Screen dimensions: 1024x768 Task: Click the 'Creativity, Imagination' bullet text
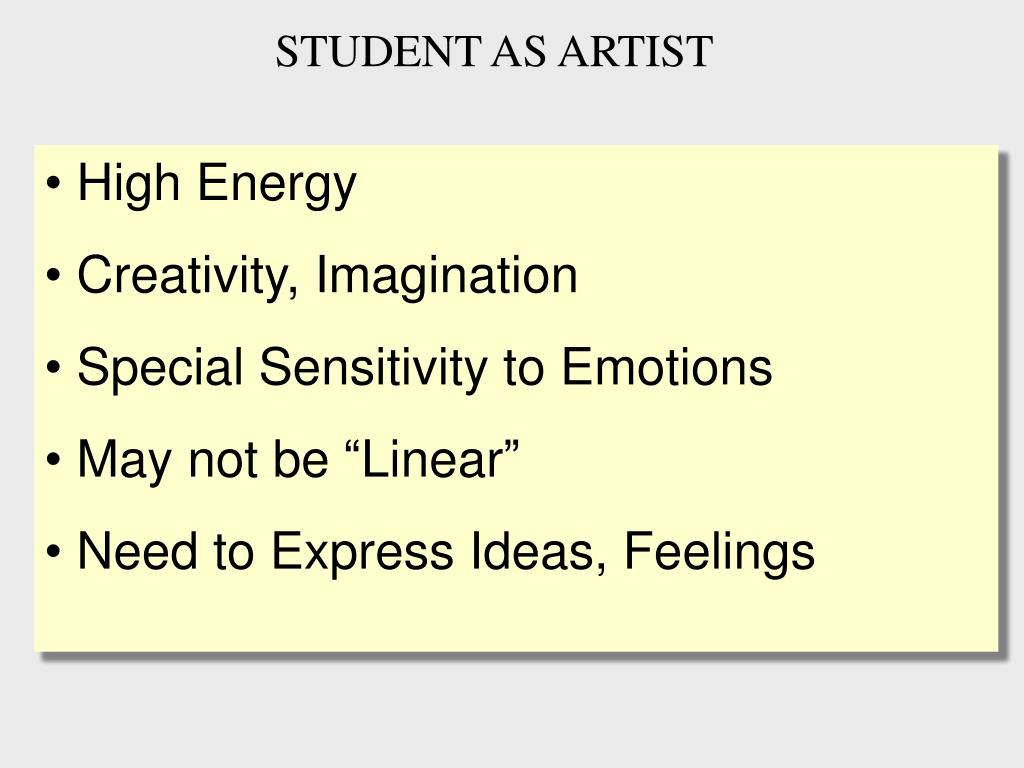[327, 277]
